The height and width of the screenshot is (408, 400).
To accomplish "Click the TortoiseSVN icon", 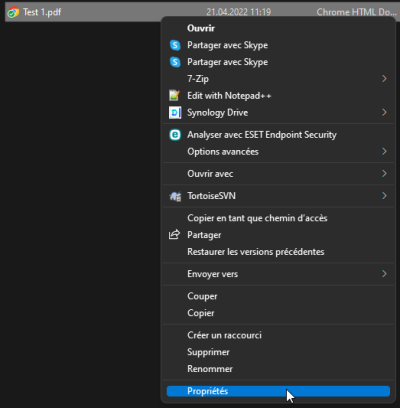I will click(x=175, y=196).
